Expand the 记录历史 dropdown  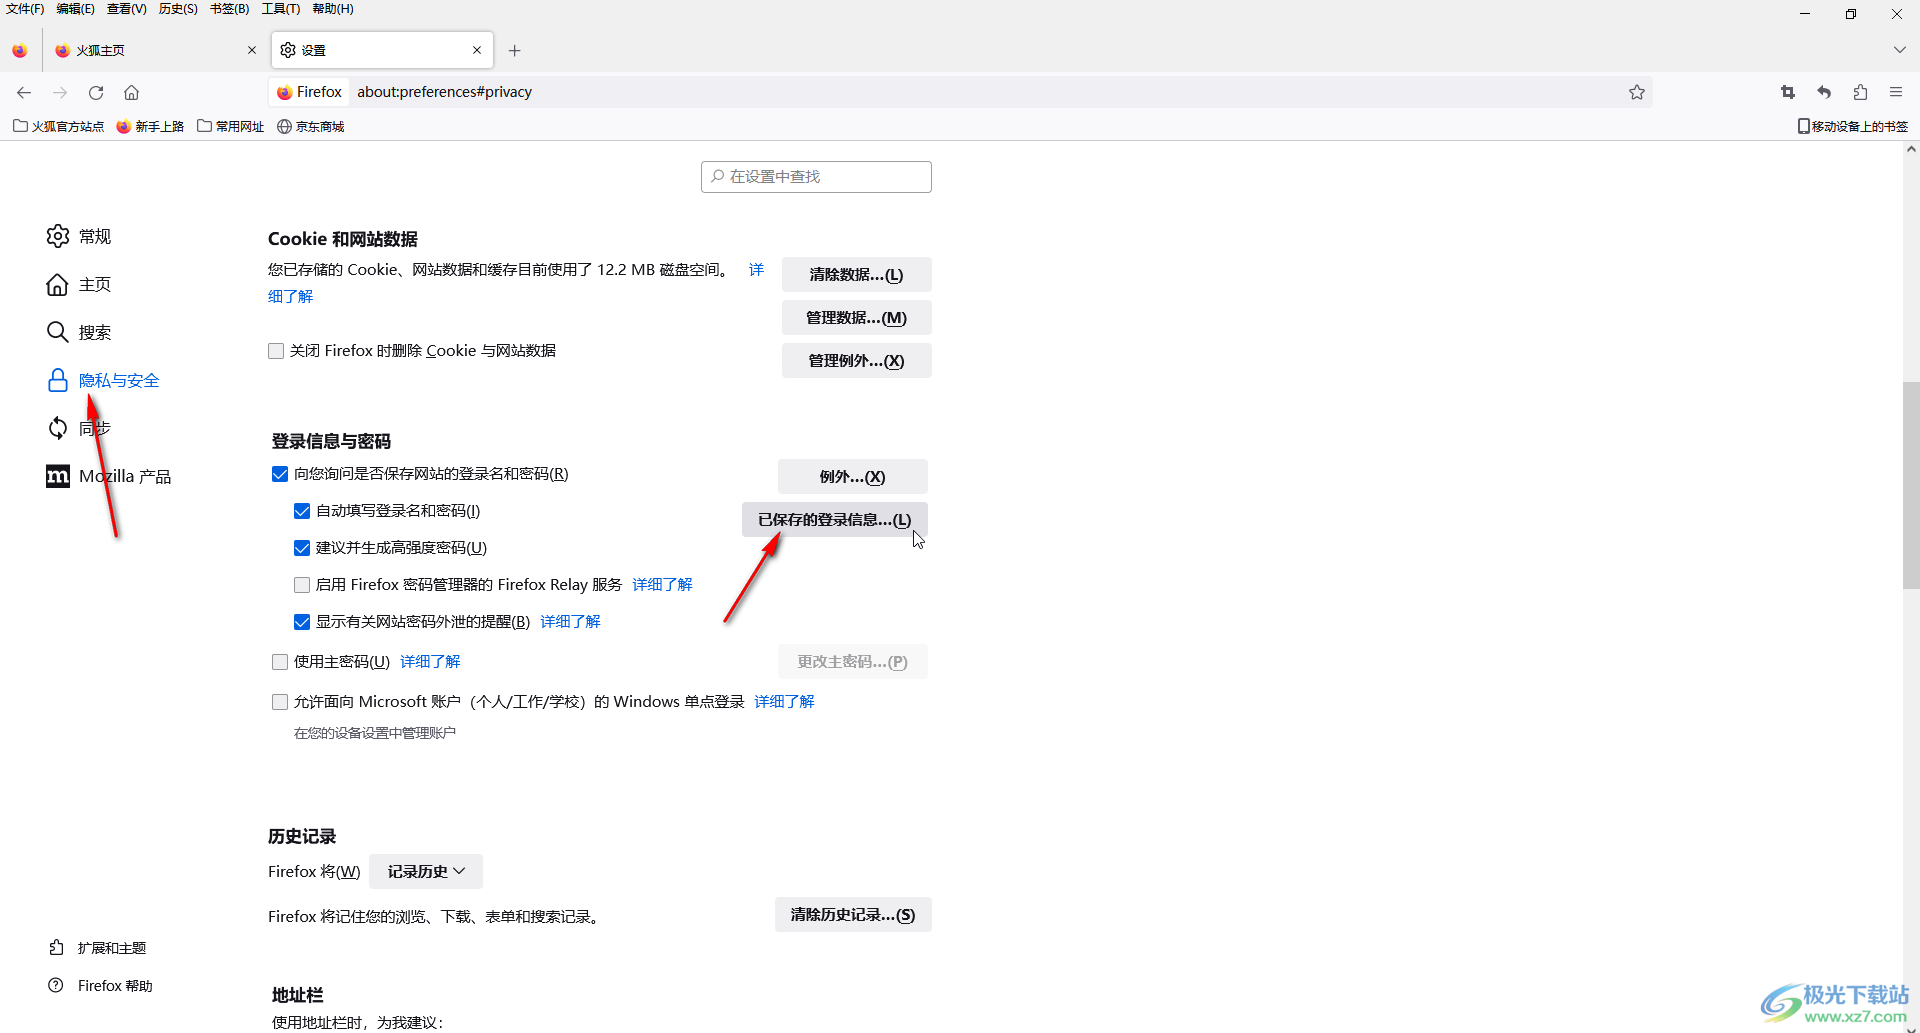click(426, 872)
